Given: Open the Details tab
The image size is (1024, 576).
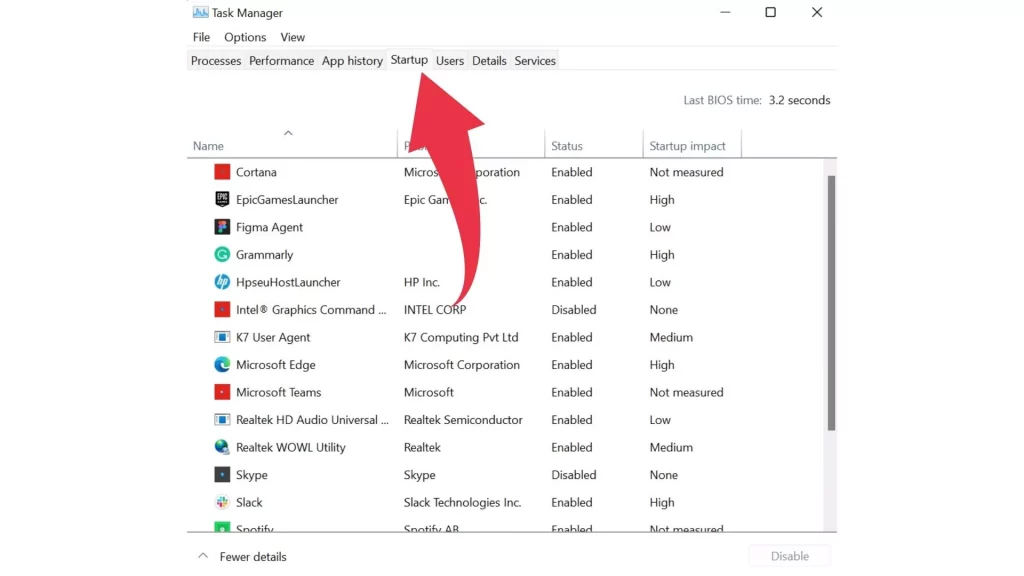Looking at the screenshot, I should pos(489,61).
